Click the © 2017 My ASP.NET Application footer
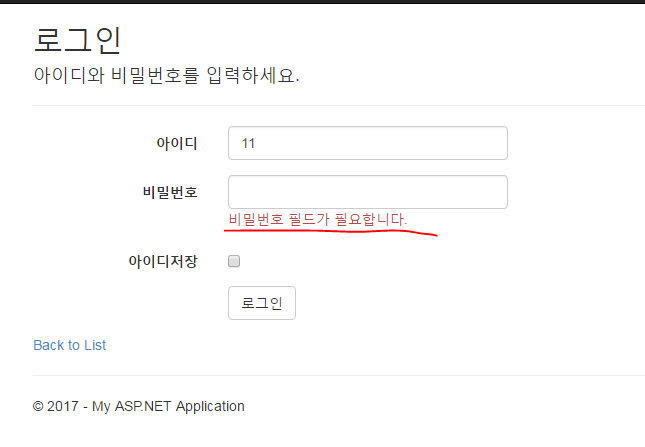Image resolution: width=645 pixels, height=447 pixels. [x=139, y=406]
